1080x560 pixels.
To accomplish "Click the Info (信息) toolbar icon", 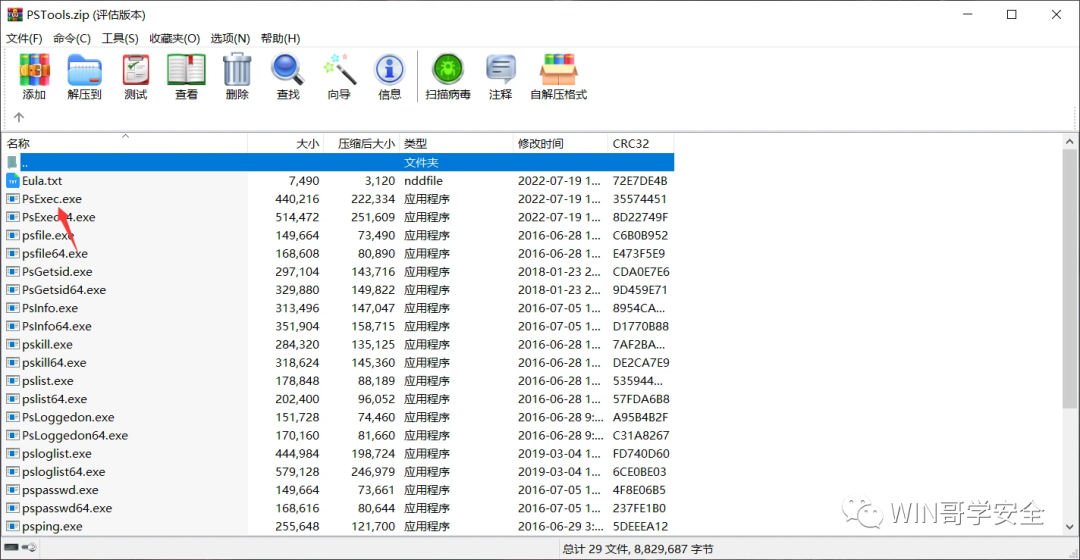I will (389, 70).
